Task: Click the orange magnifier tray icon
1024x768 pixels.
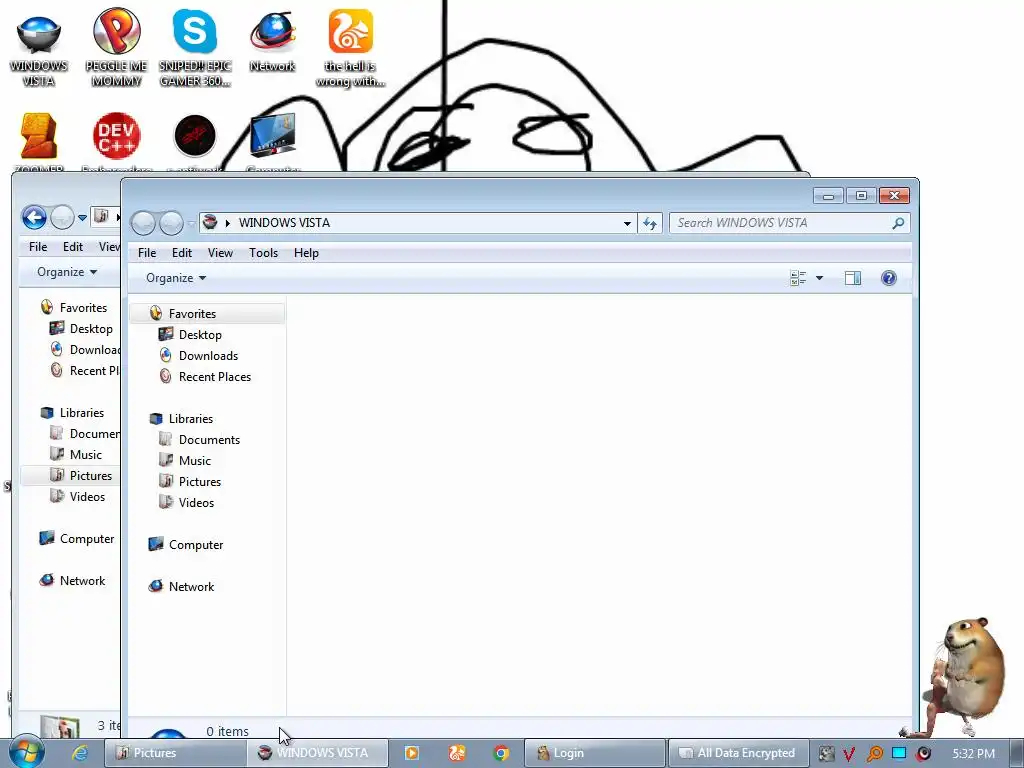Action: pos(874,754)
